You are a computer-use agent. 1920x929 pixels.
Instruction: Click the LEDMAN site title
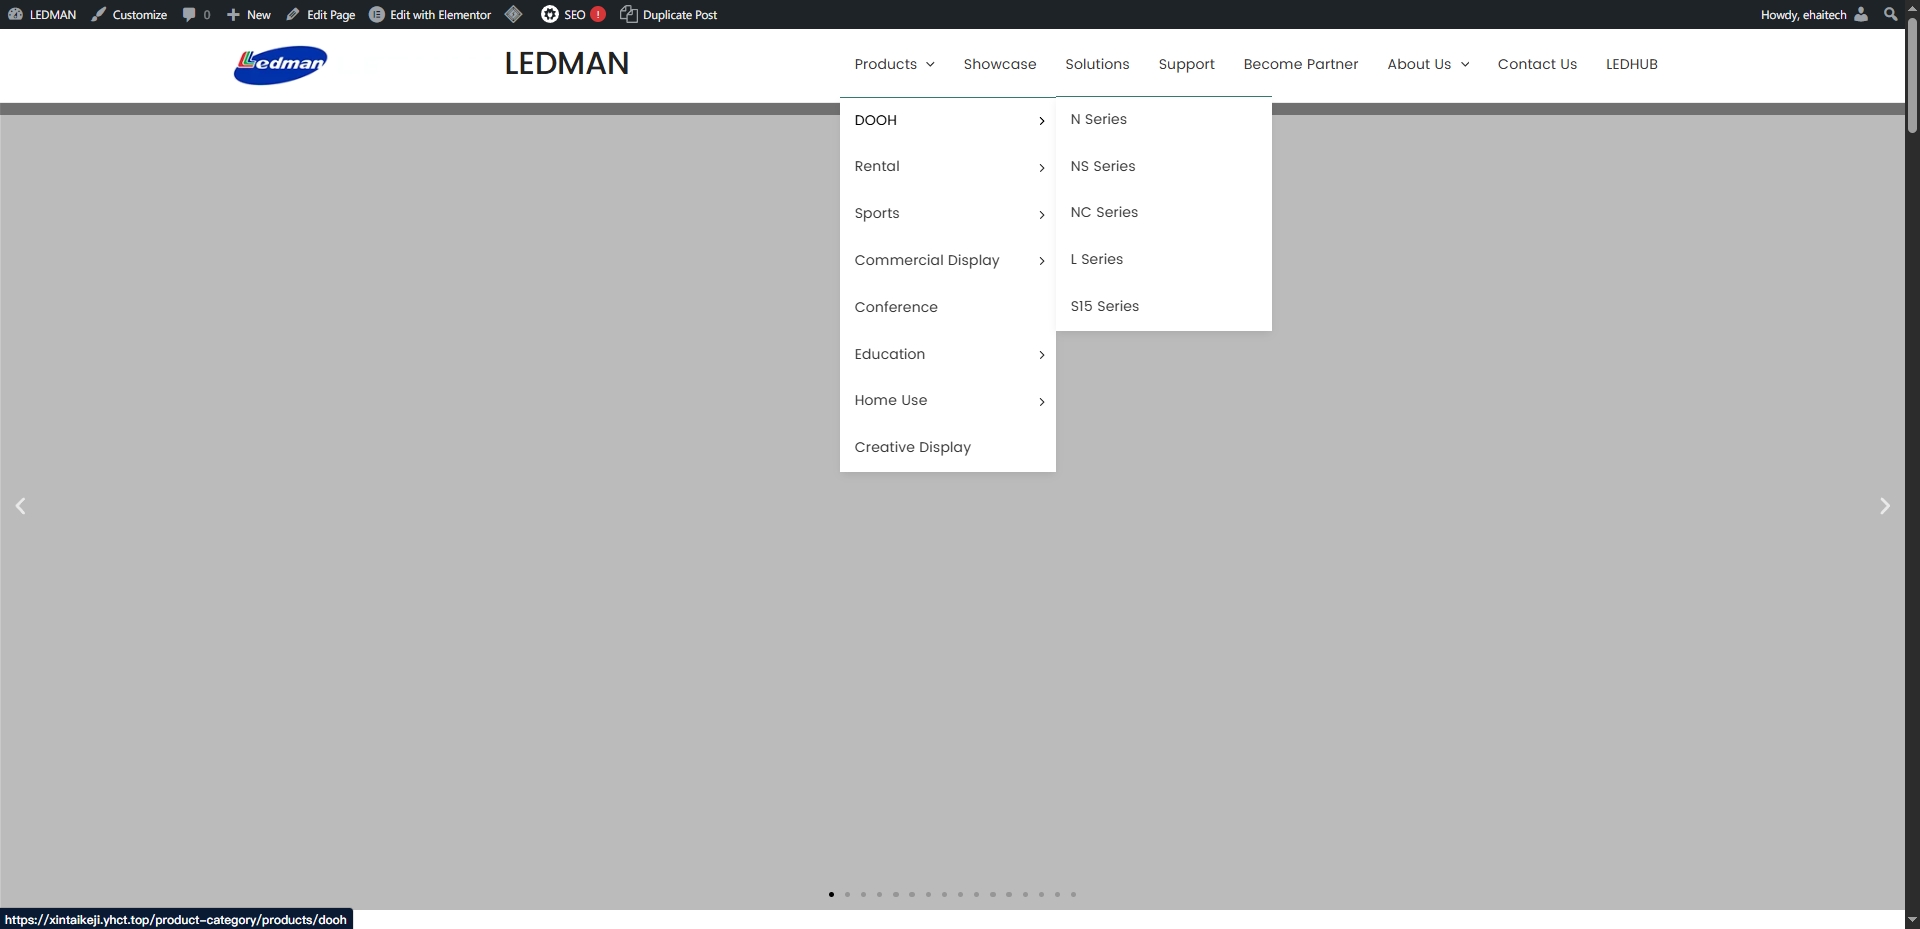tap(567, 63)
